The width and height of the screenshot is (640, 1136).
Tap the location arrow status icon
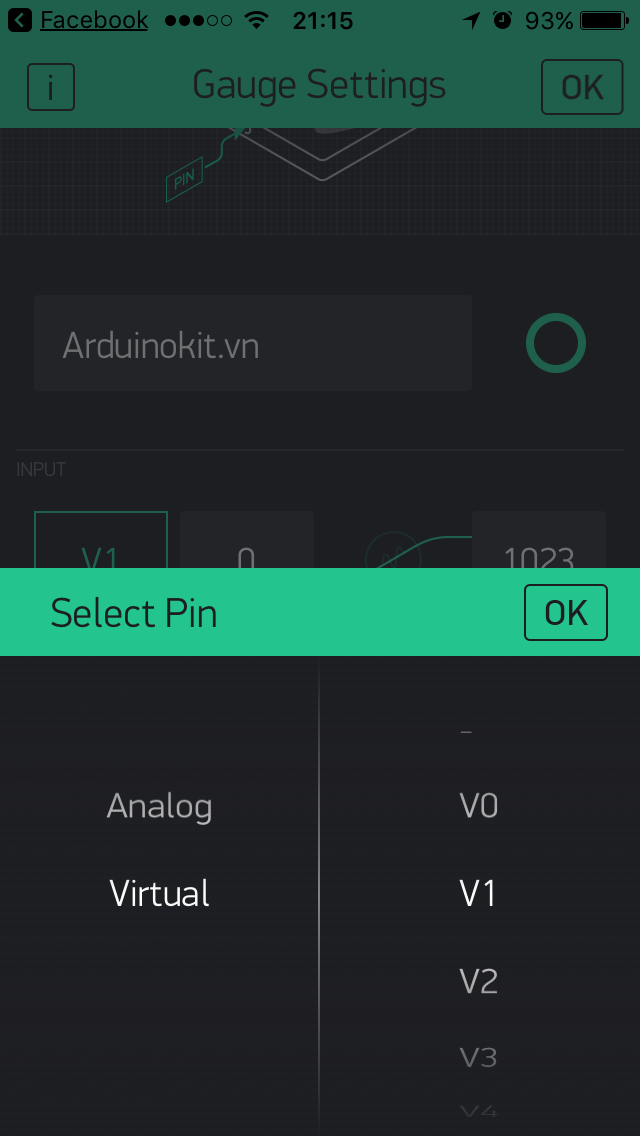click(x=471, y=20)
